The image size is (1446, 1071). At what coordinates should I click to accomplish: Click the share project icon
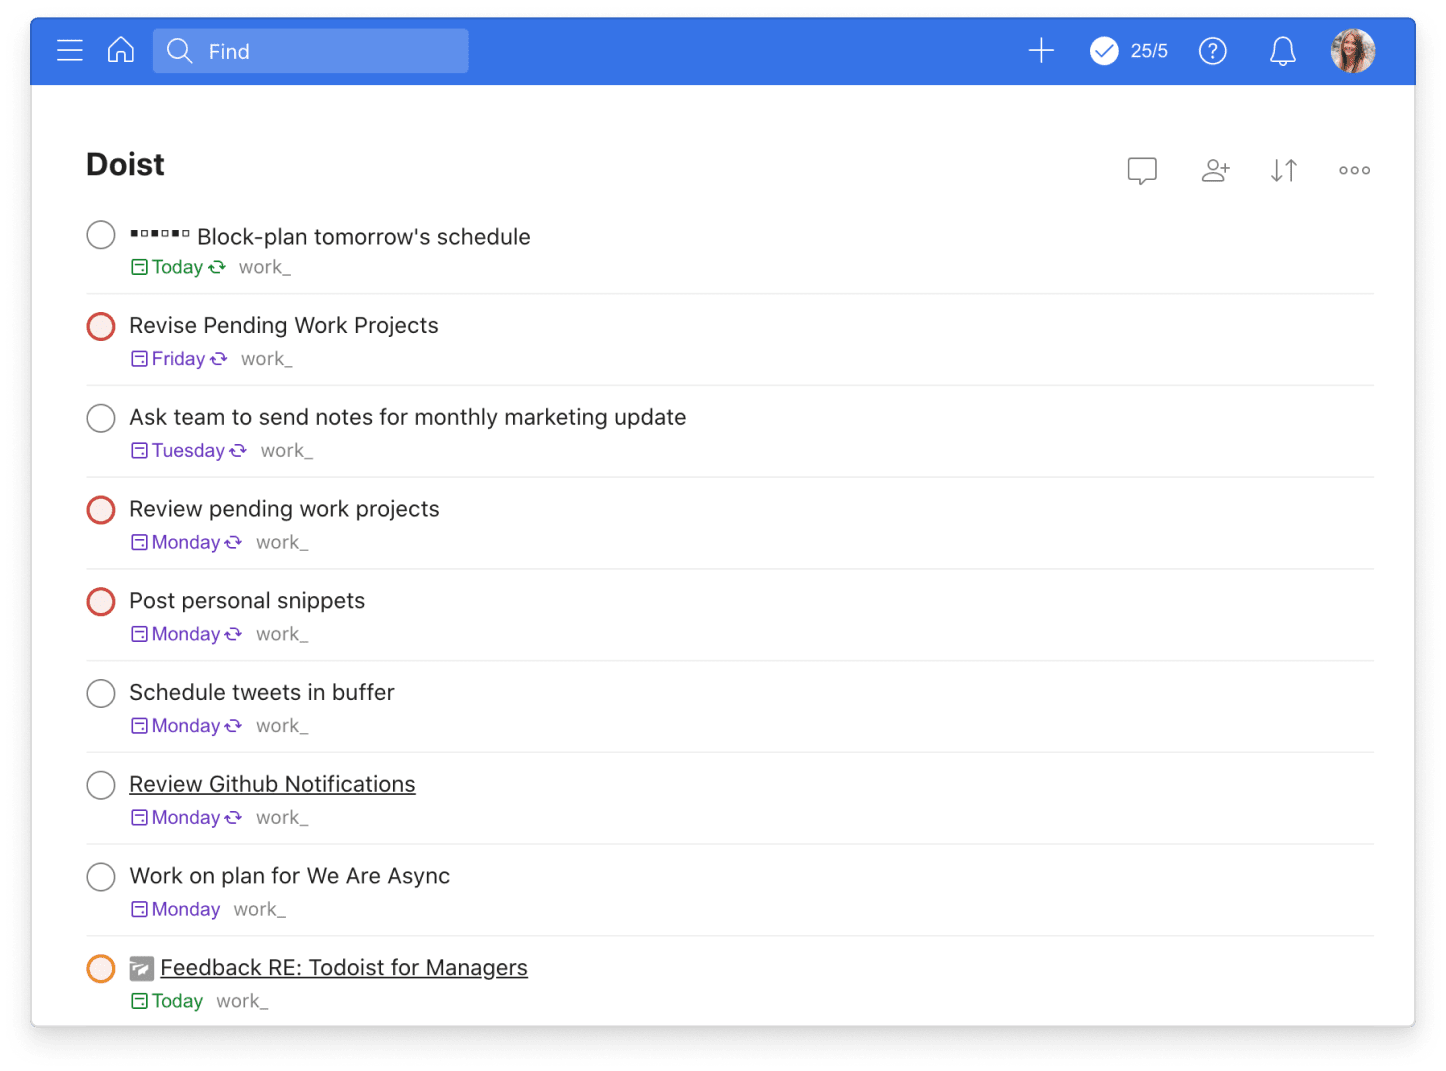click(1215, 170)
